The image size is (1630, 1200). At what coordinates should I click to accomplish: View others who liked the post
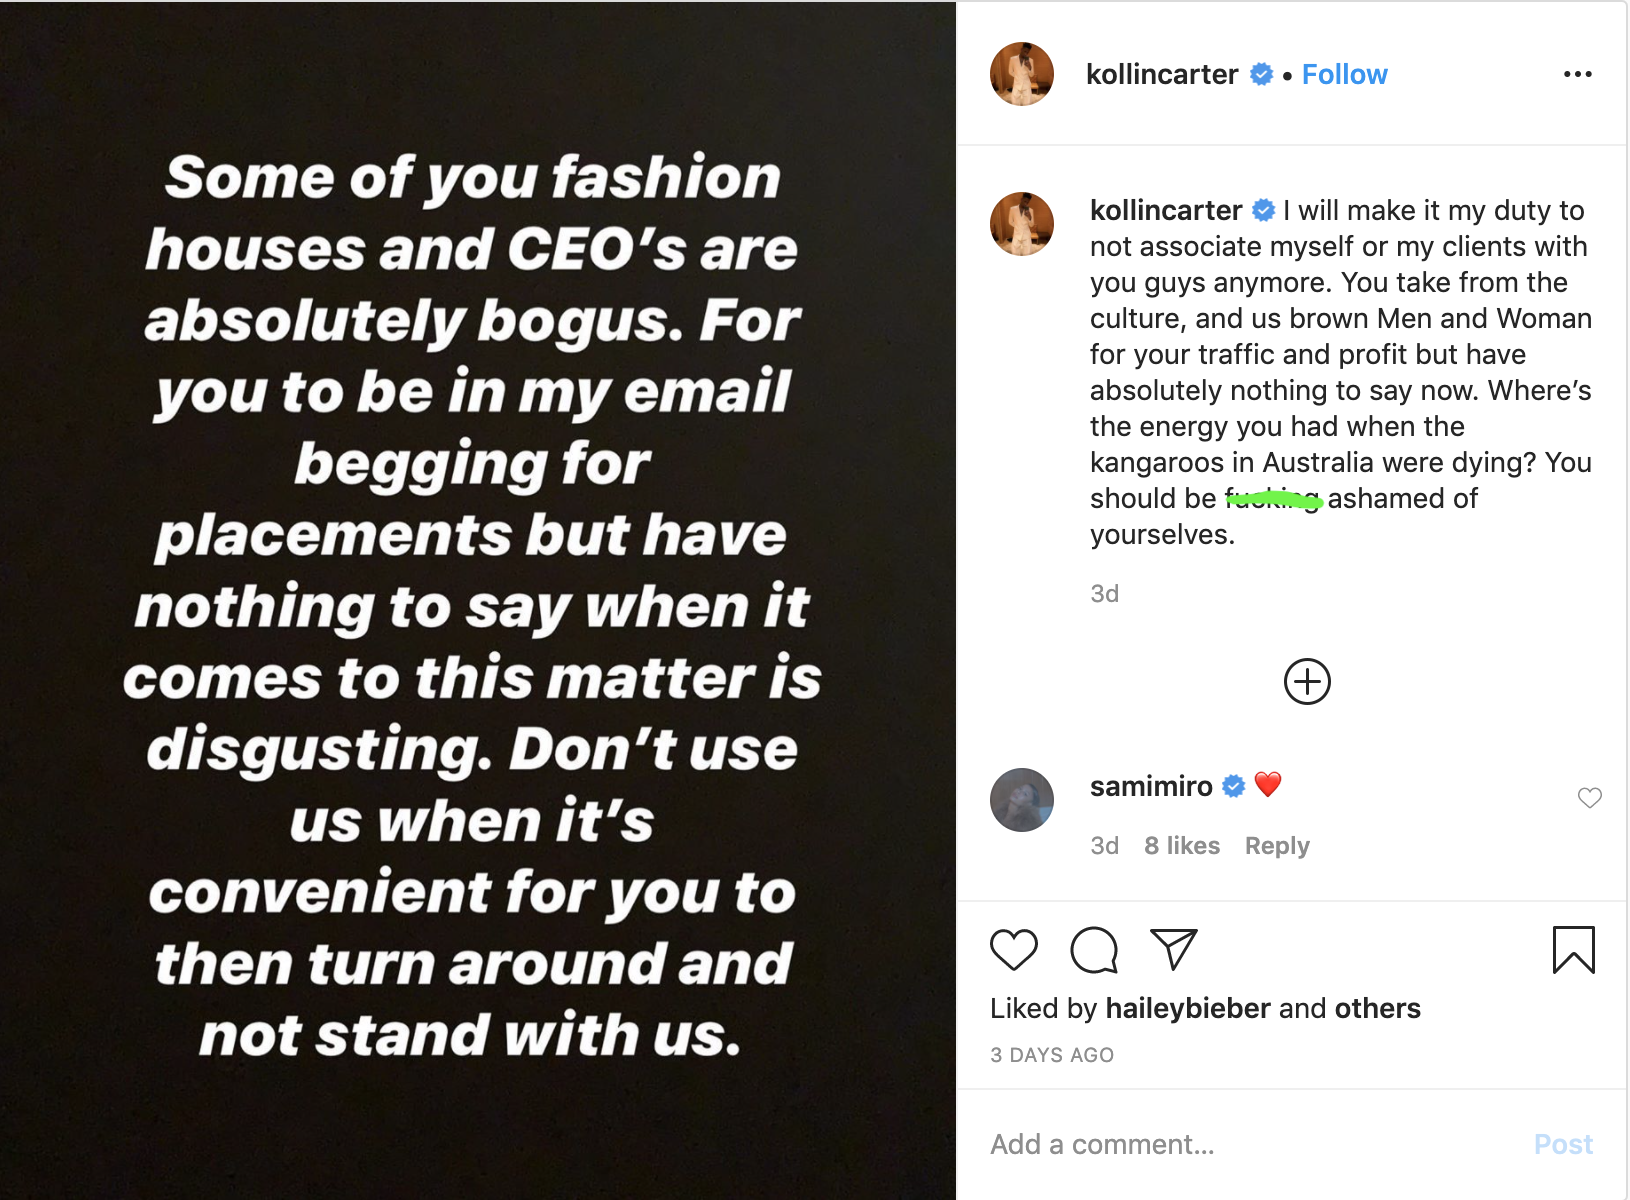(1377, 1008)
